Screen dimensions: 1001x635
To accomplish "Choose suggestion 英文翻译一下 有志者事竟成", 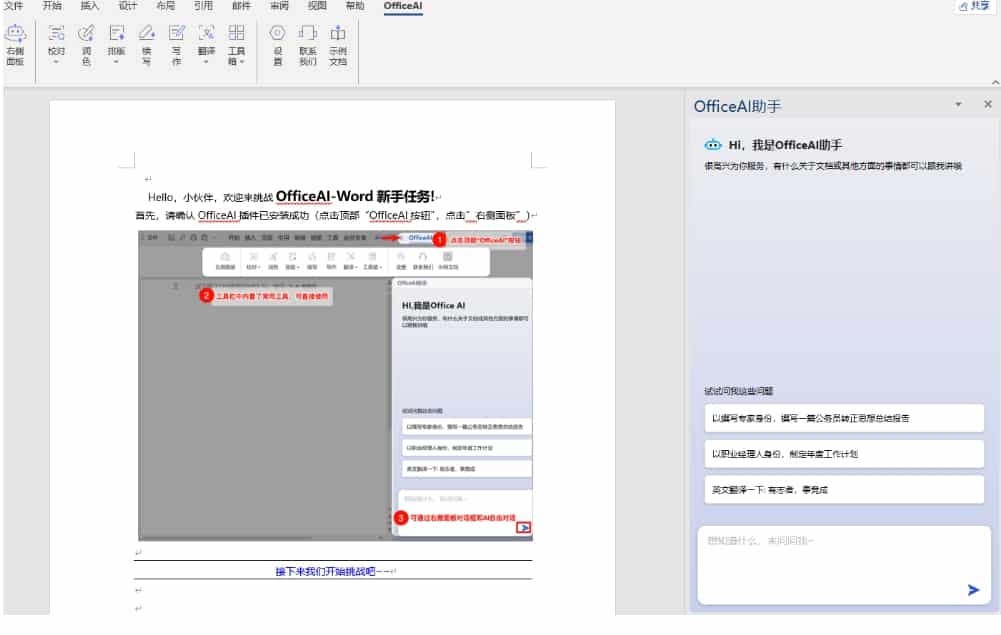I will [x=843, y=489].
